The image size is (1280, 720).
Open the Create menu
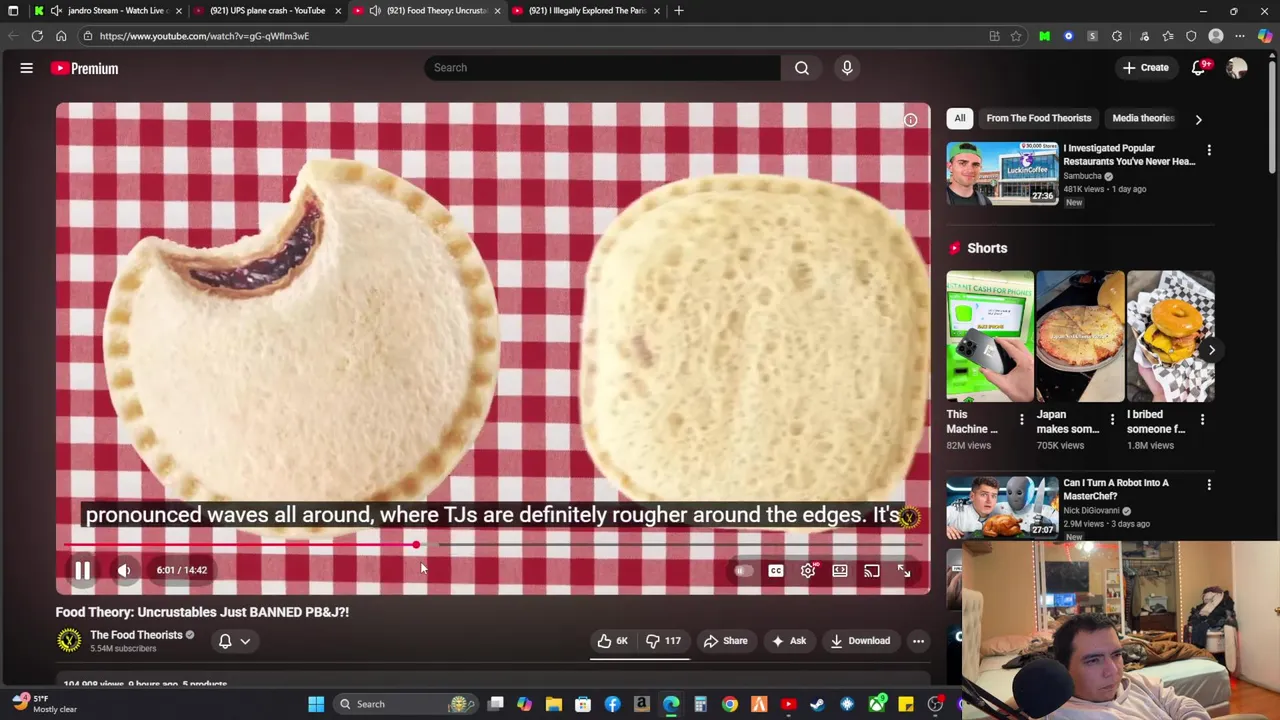coord(1145,67)
